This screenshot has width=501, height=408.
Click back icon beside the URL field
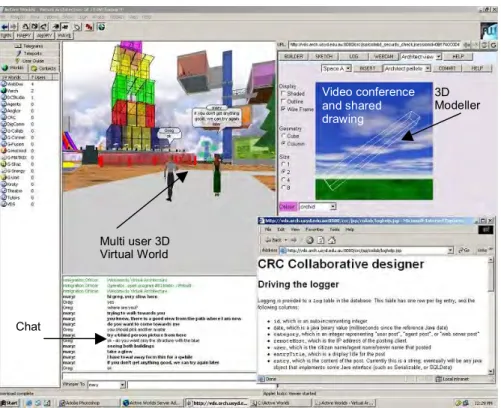pos(467,45)
